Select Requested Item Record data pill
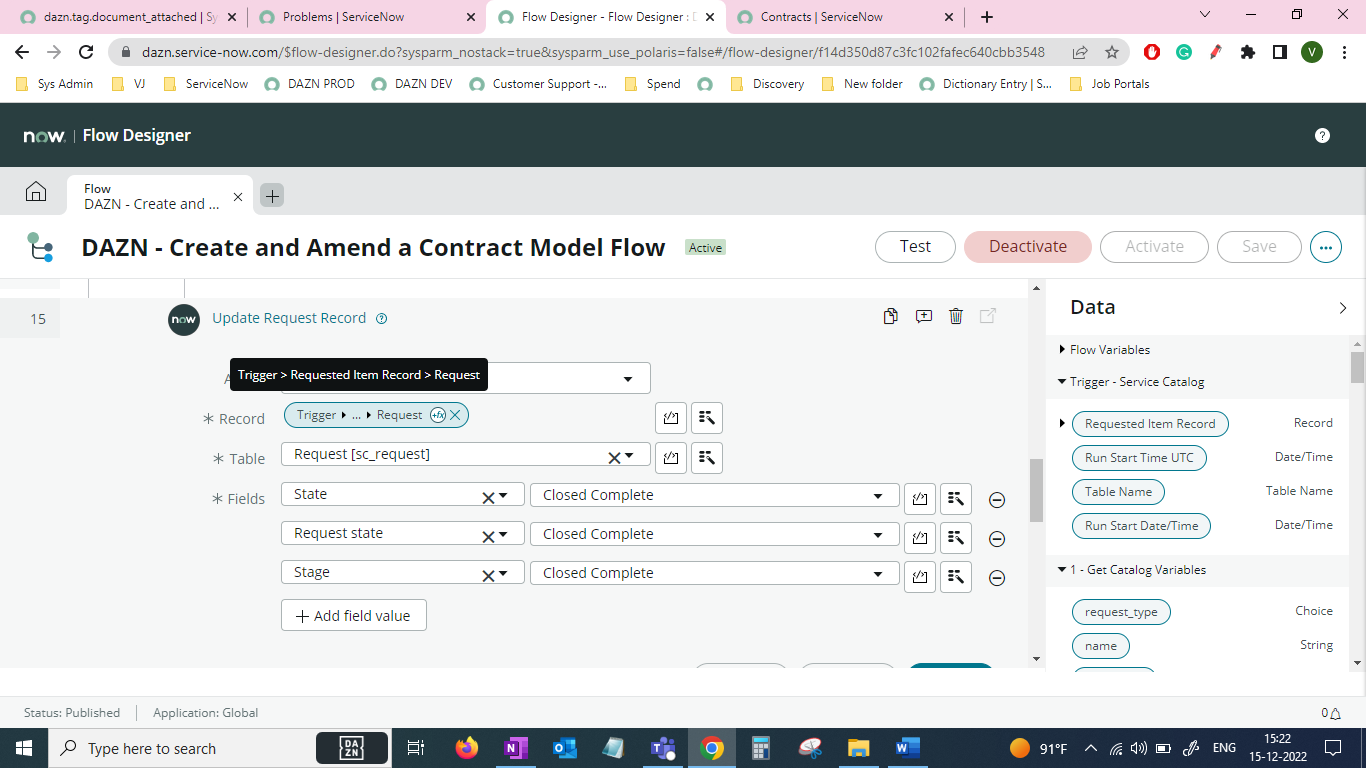 tap(1150, 424)
